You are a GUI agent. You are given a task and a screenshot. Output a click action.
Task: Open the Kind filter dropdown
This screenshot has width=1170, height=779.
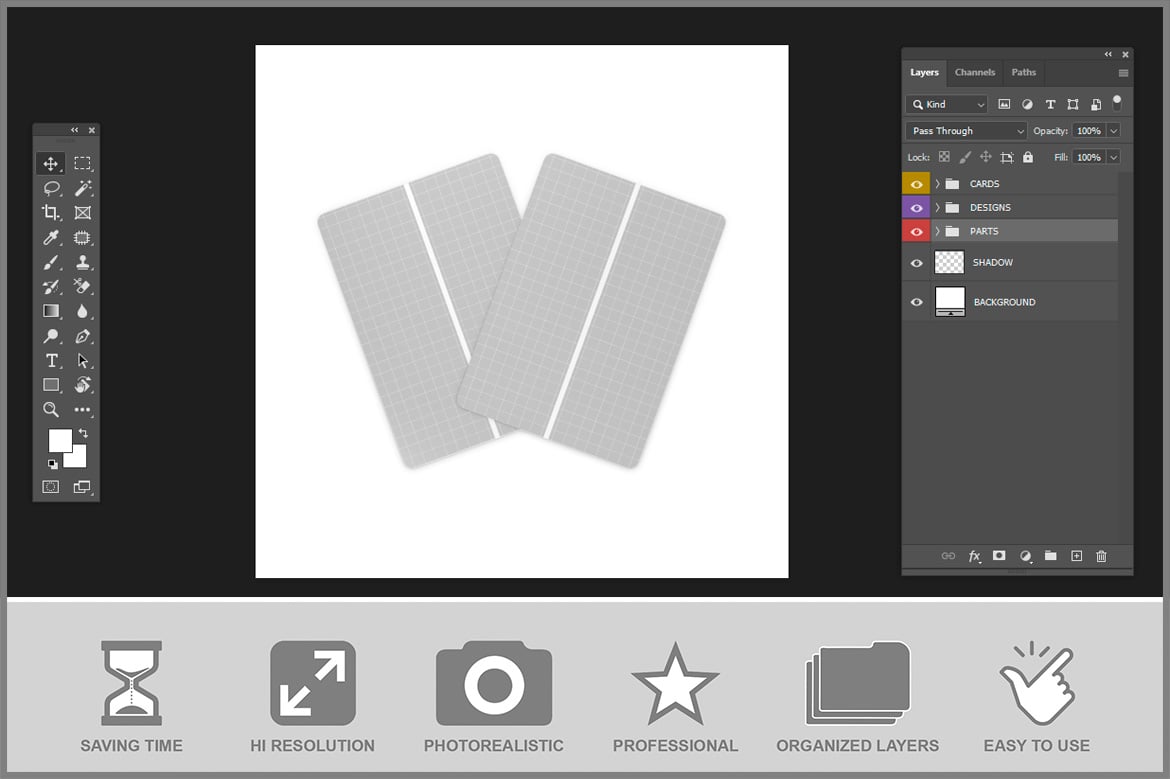[x=948, y=104]
